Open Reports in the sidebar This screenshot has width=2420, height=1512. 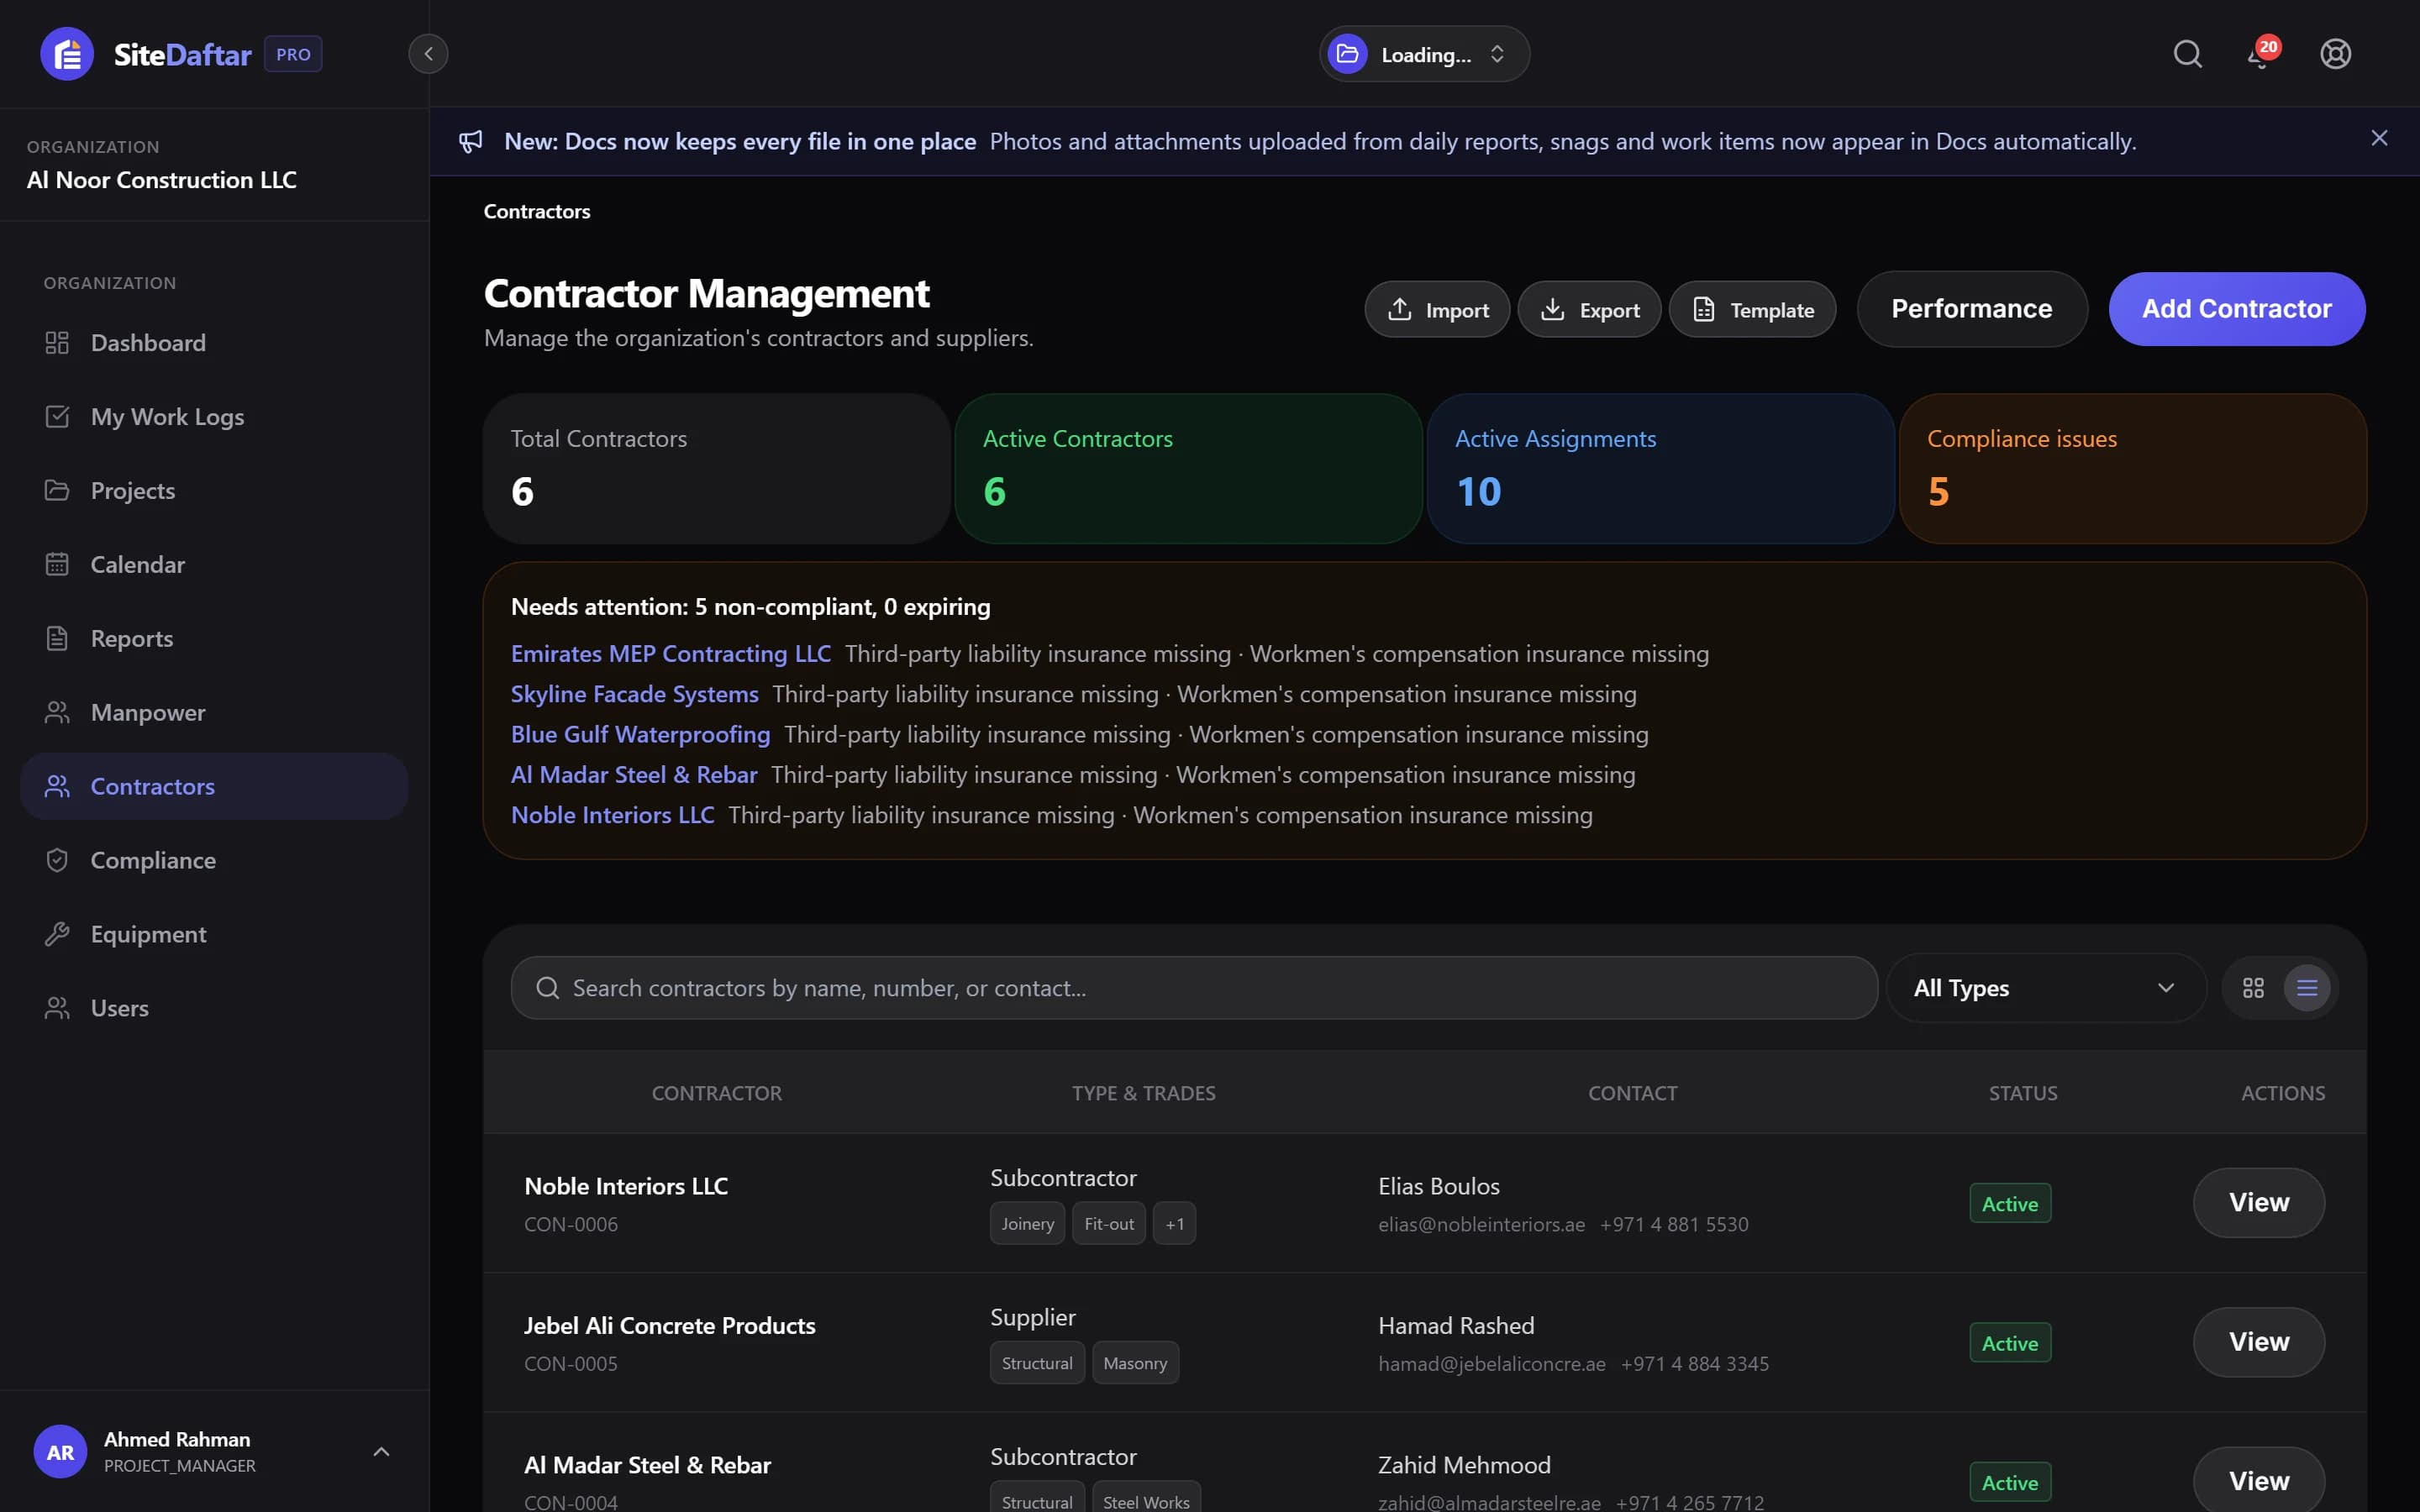214,639
